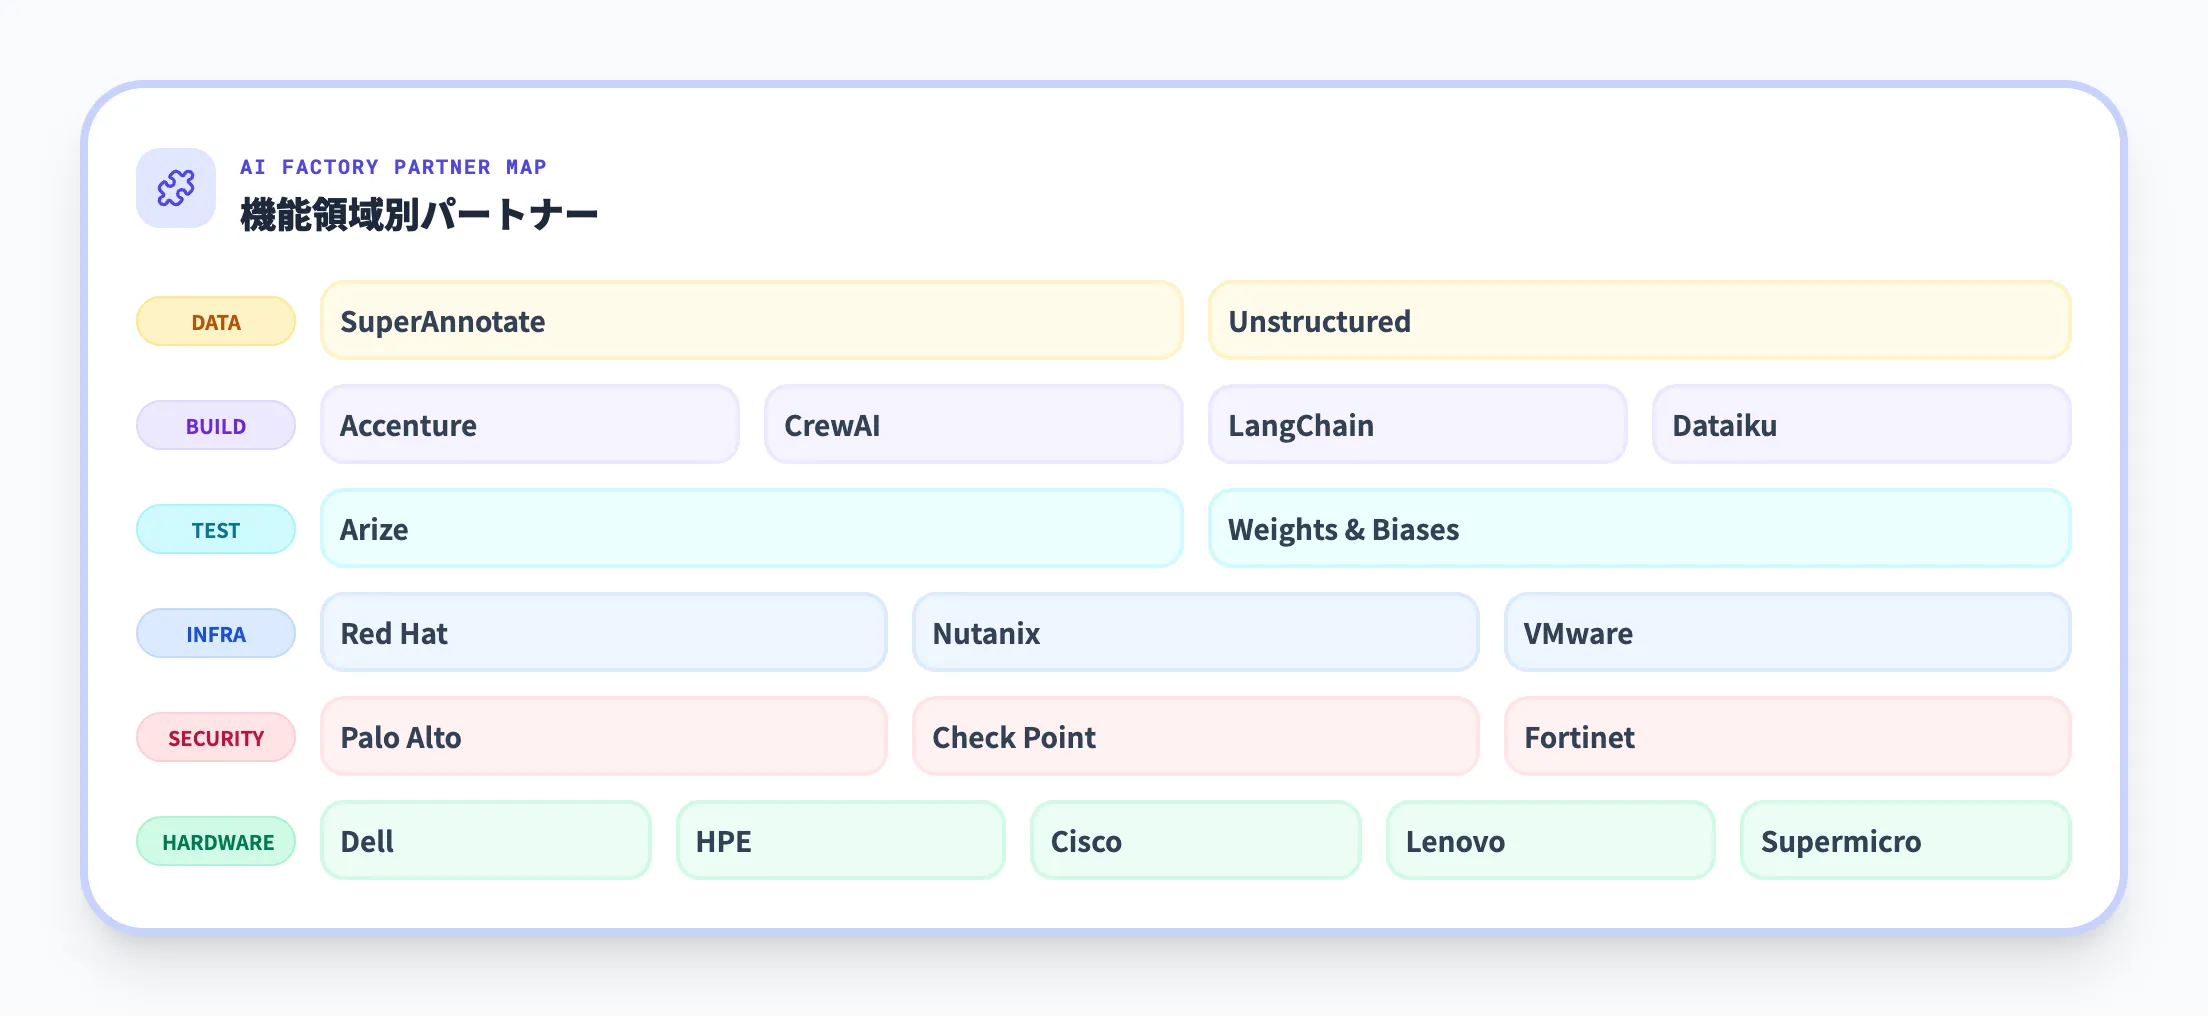The image size is (2208, 1016).
Task: Select the Weights & Biases card
Action: [1639, 529]
